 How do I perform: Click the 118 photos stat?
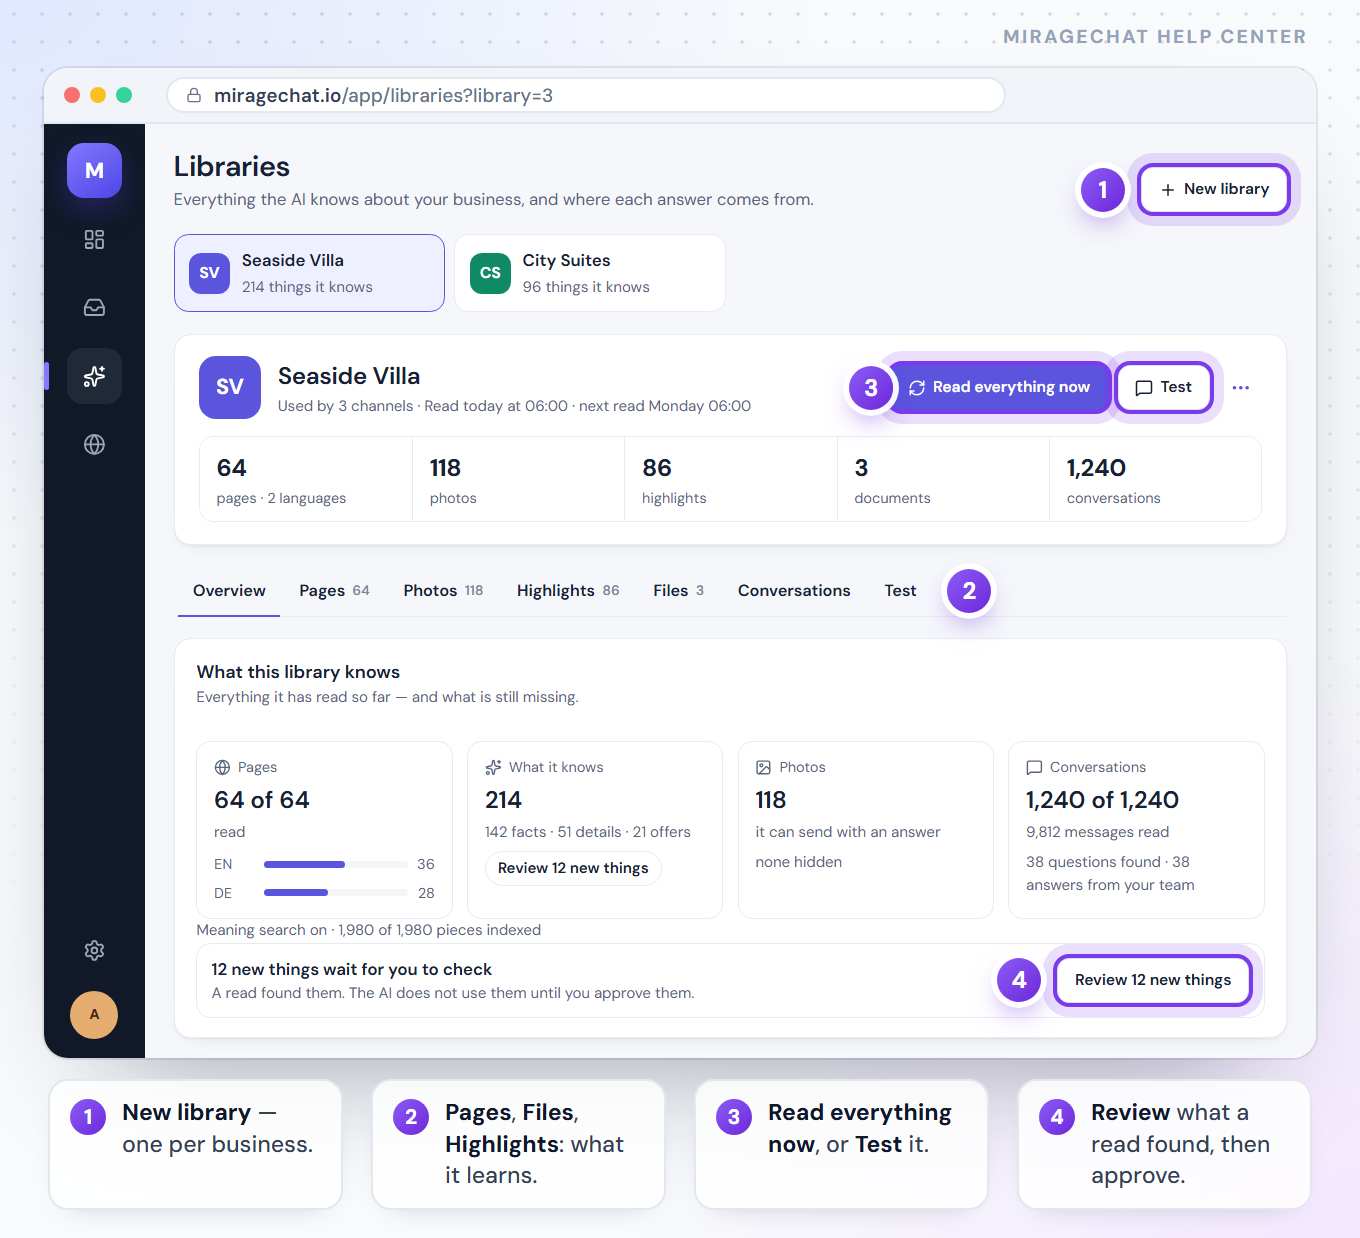point(518,480)
